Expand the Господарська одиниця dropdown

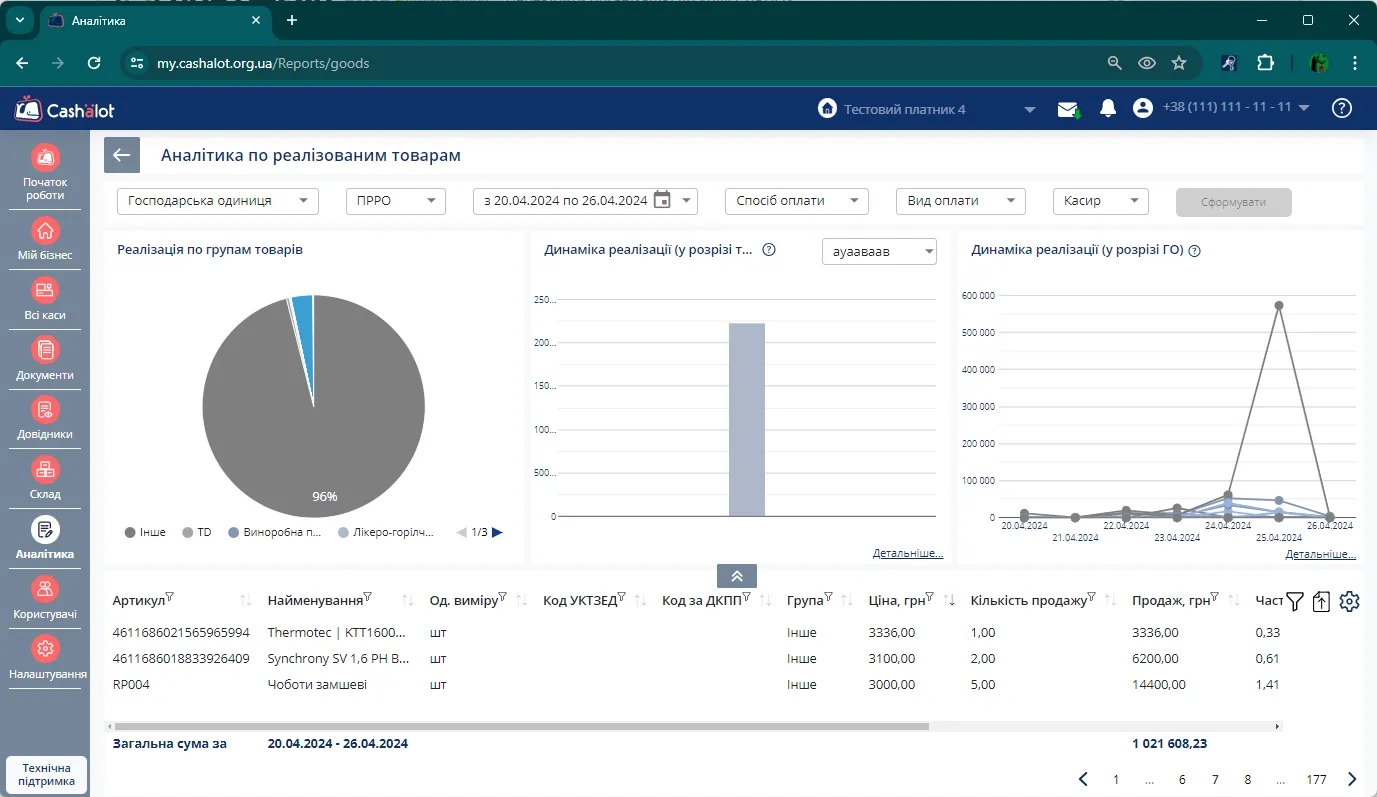point(218,201)
